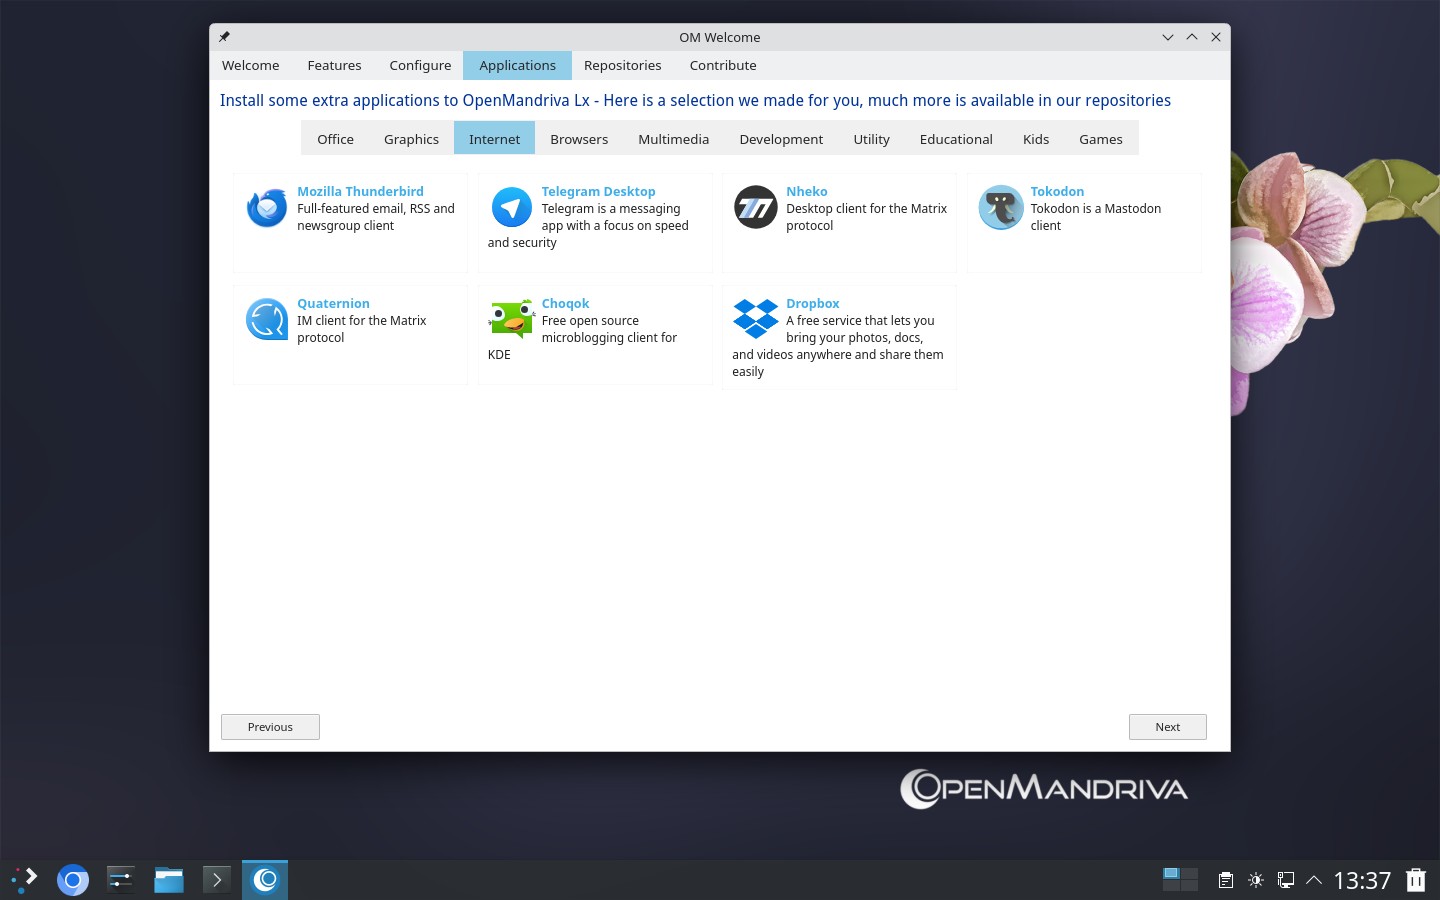Open the Repositories tab

[623, 65]
